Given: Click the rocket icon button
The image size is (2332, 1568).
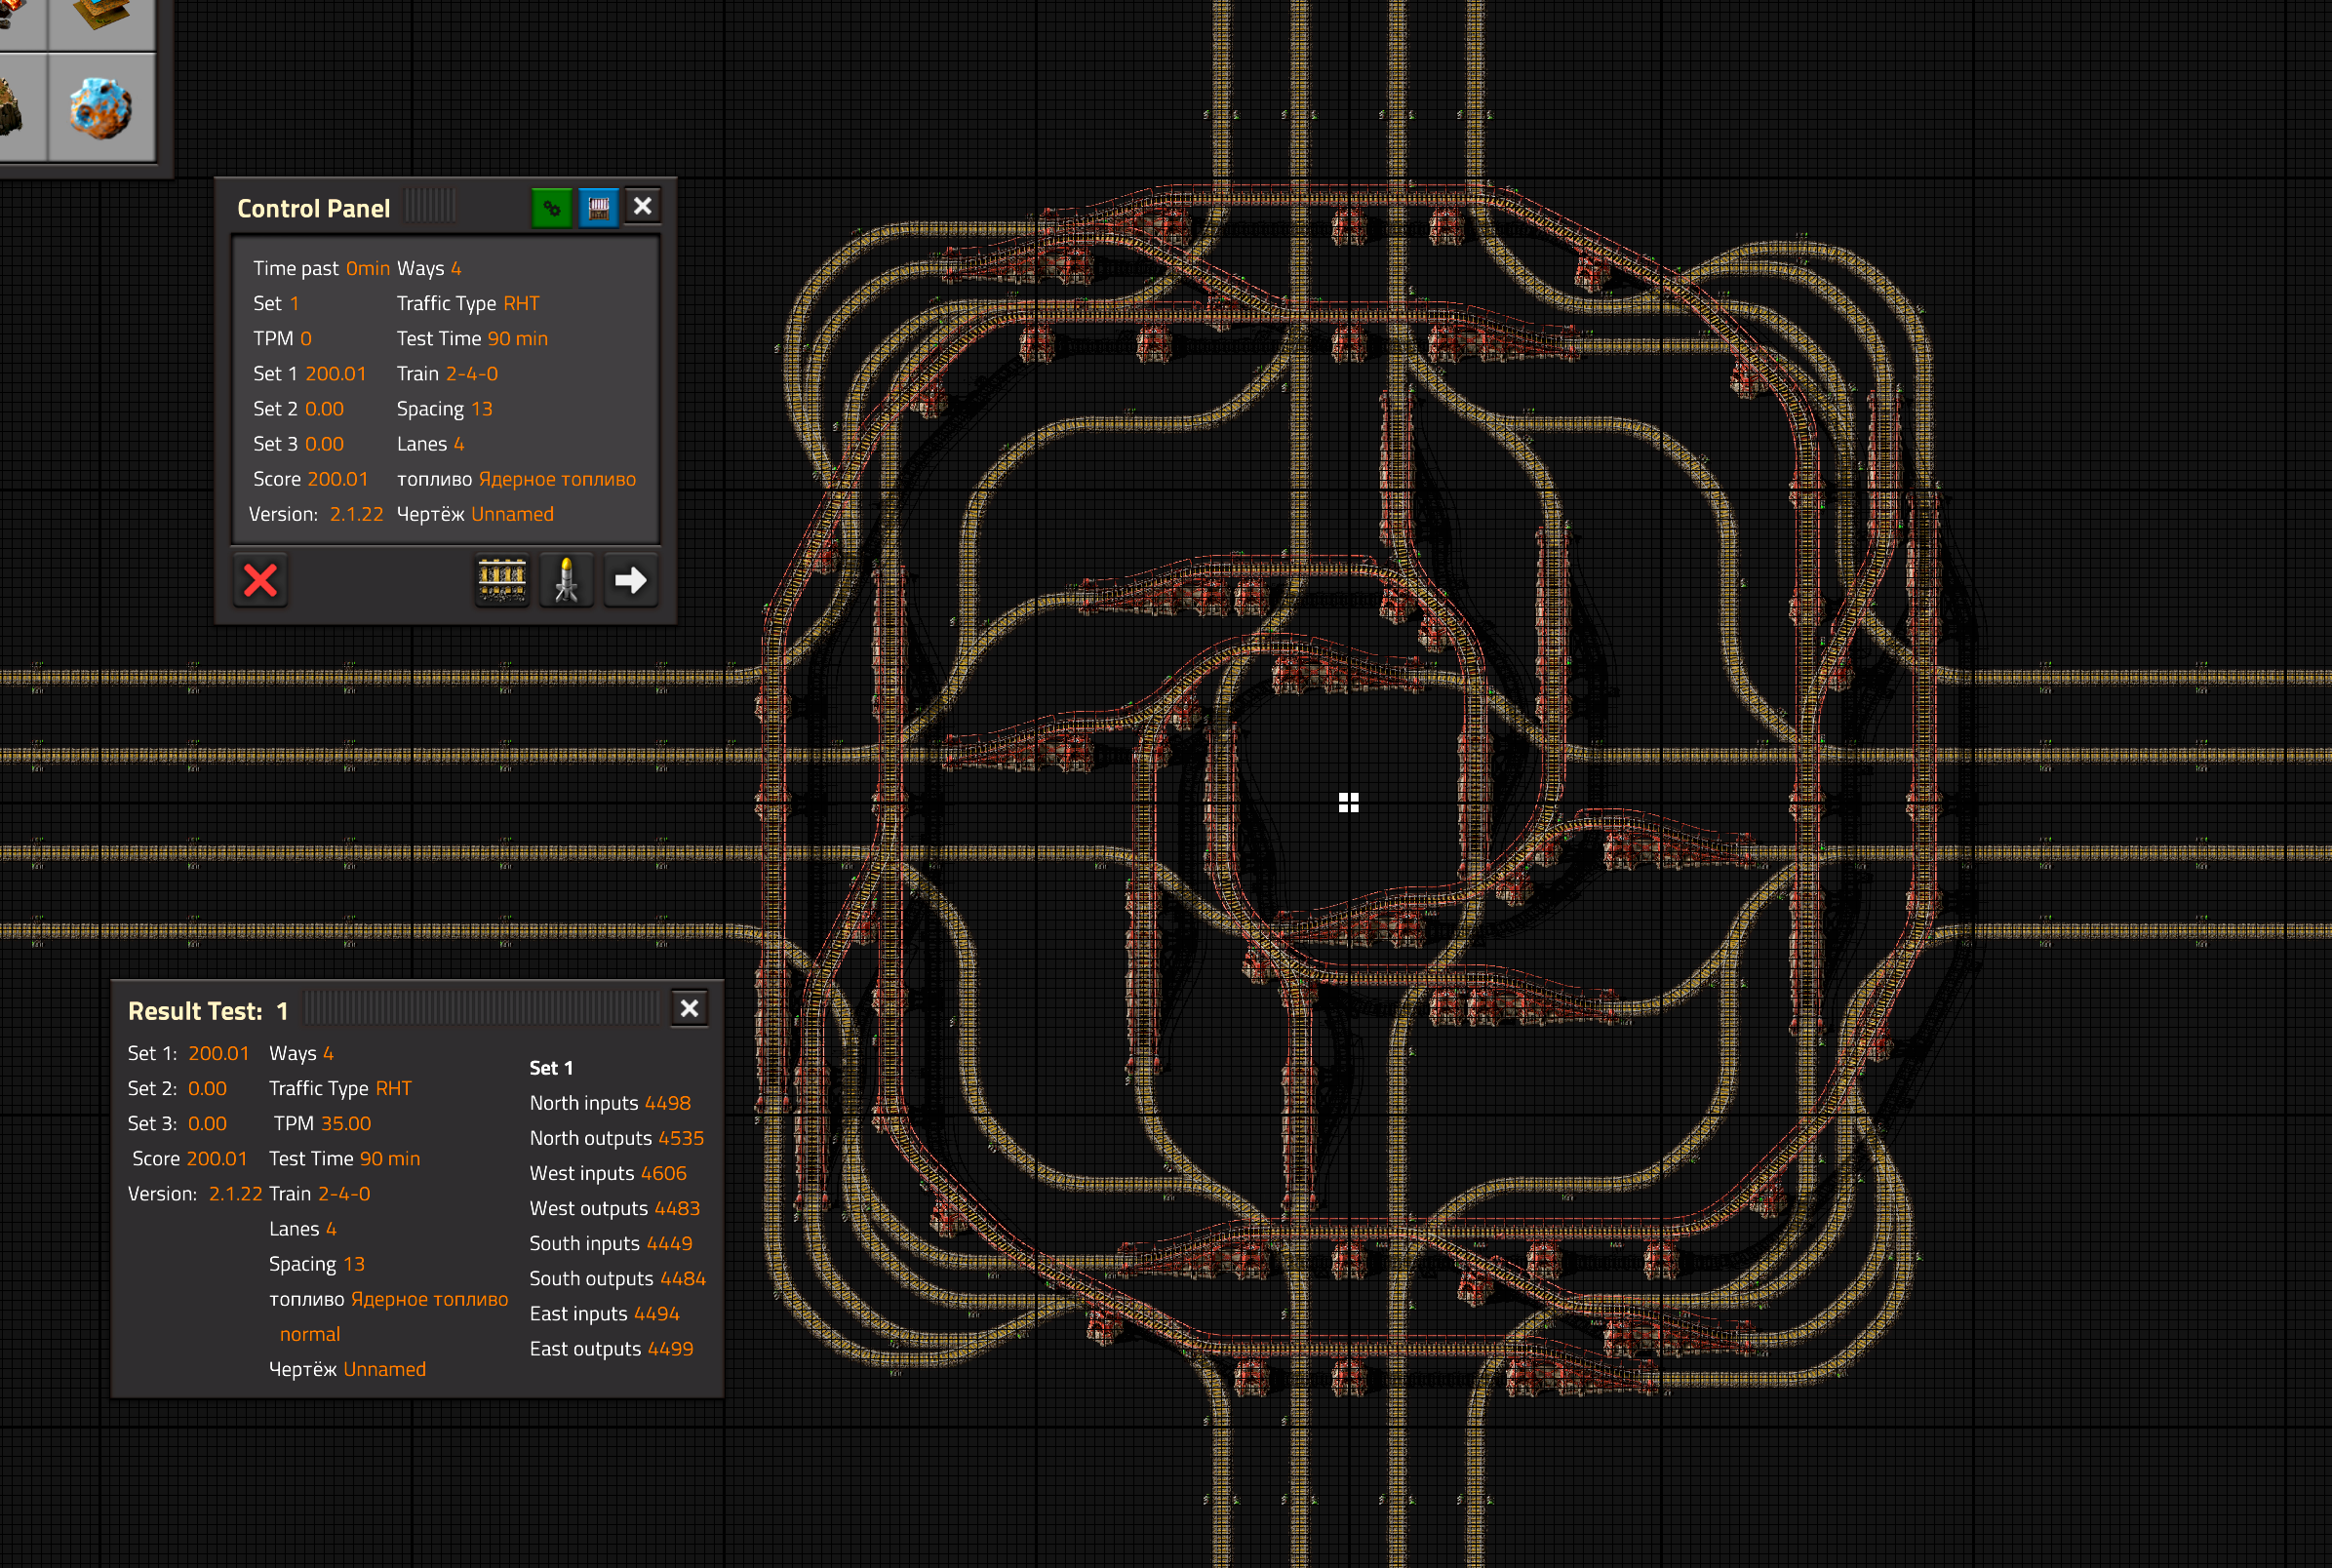Looking at the screenshot, I should (566, 580).
